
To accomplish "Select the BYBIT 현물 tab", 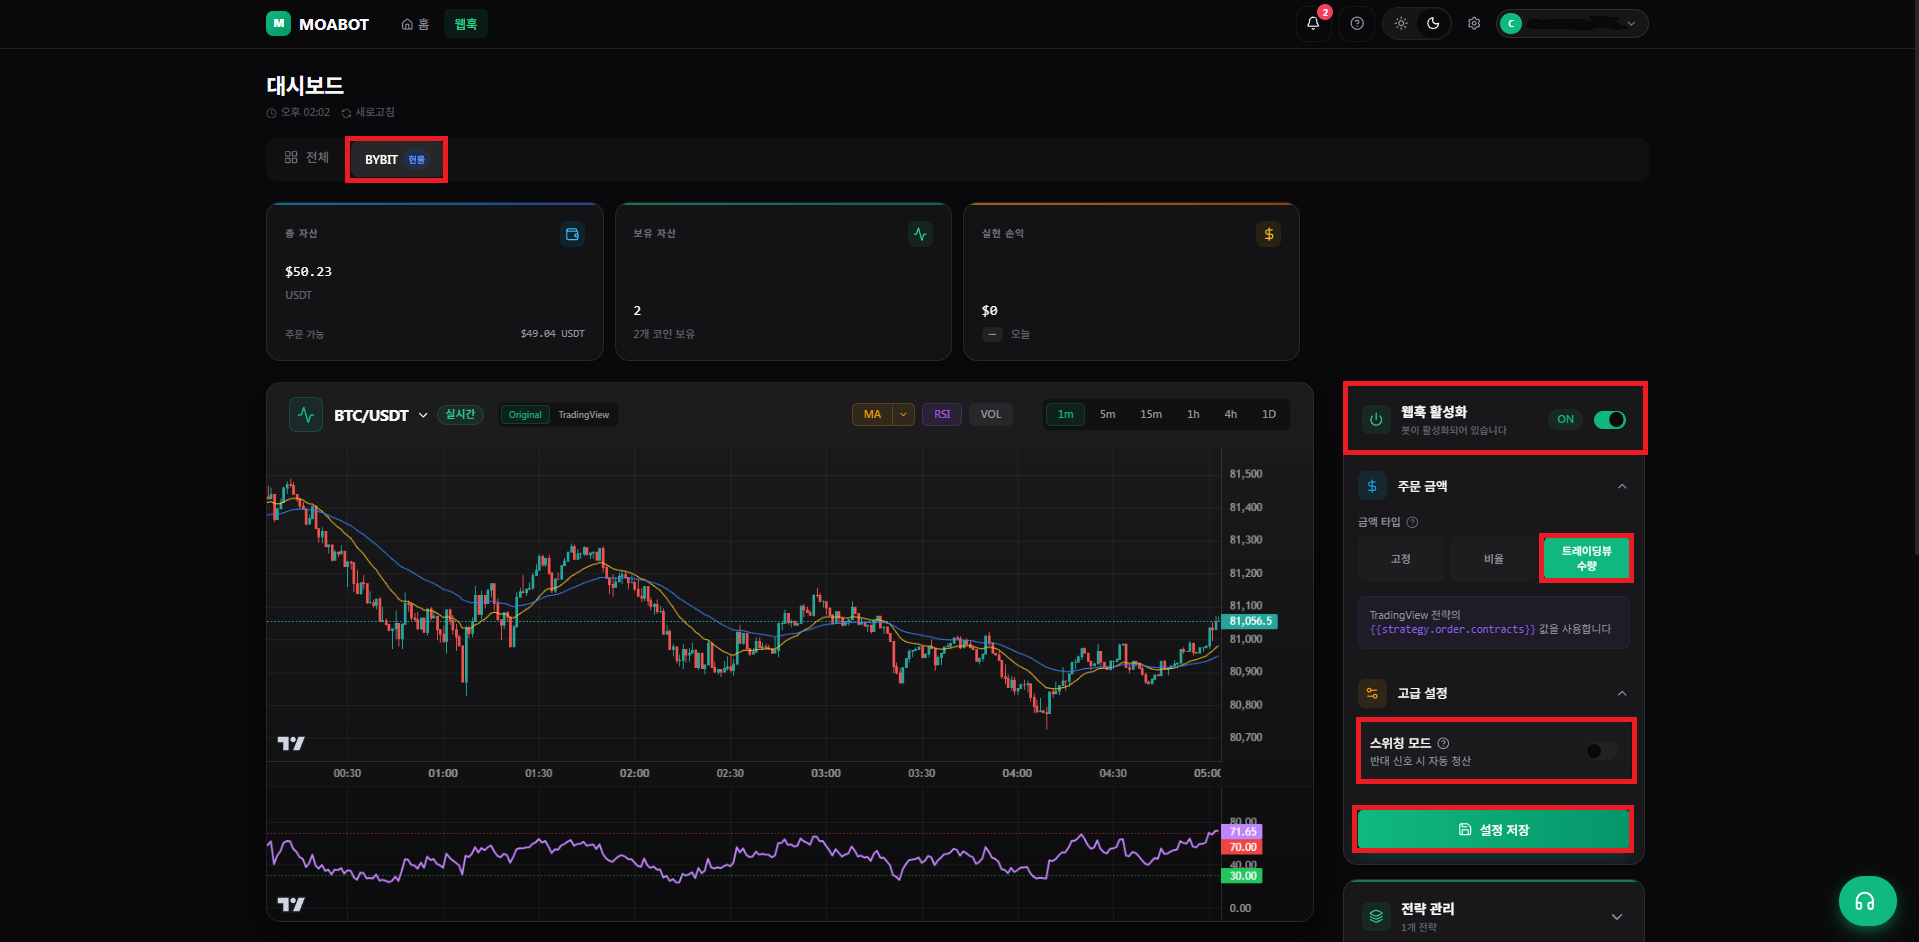I will pos(396,160).
